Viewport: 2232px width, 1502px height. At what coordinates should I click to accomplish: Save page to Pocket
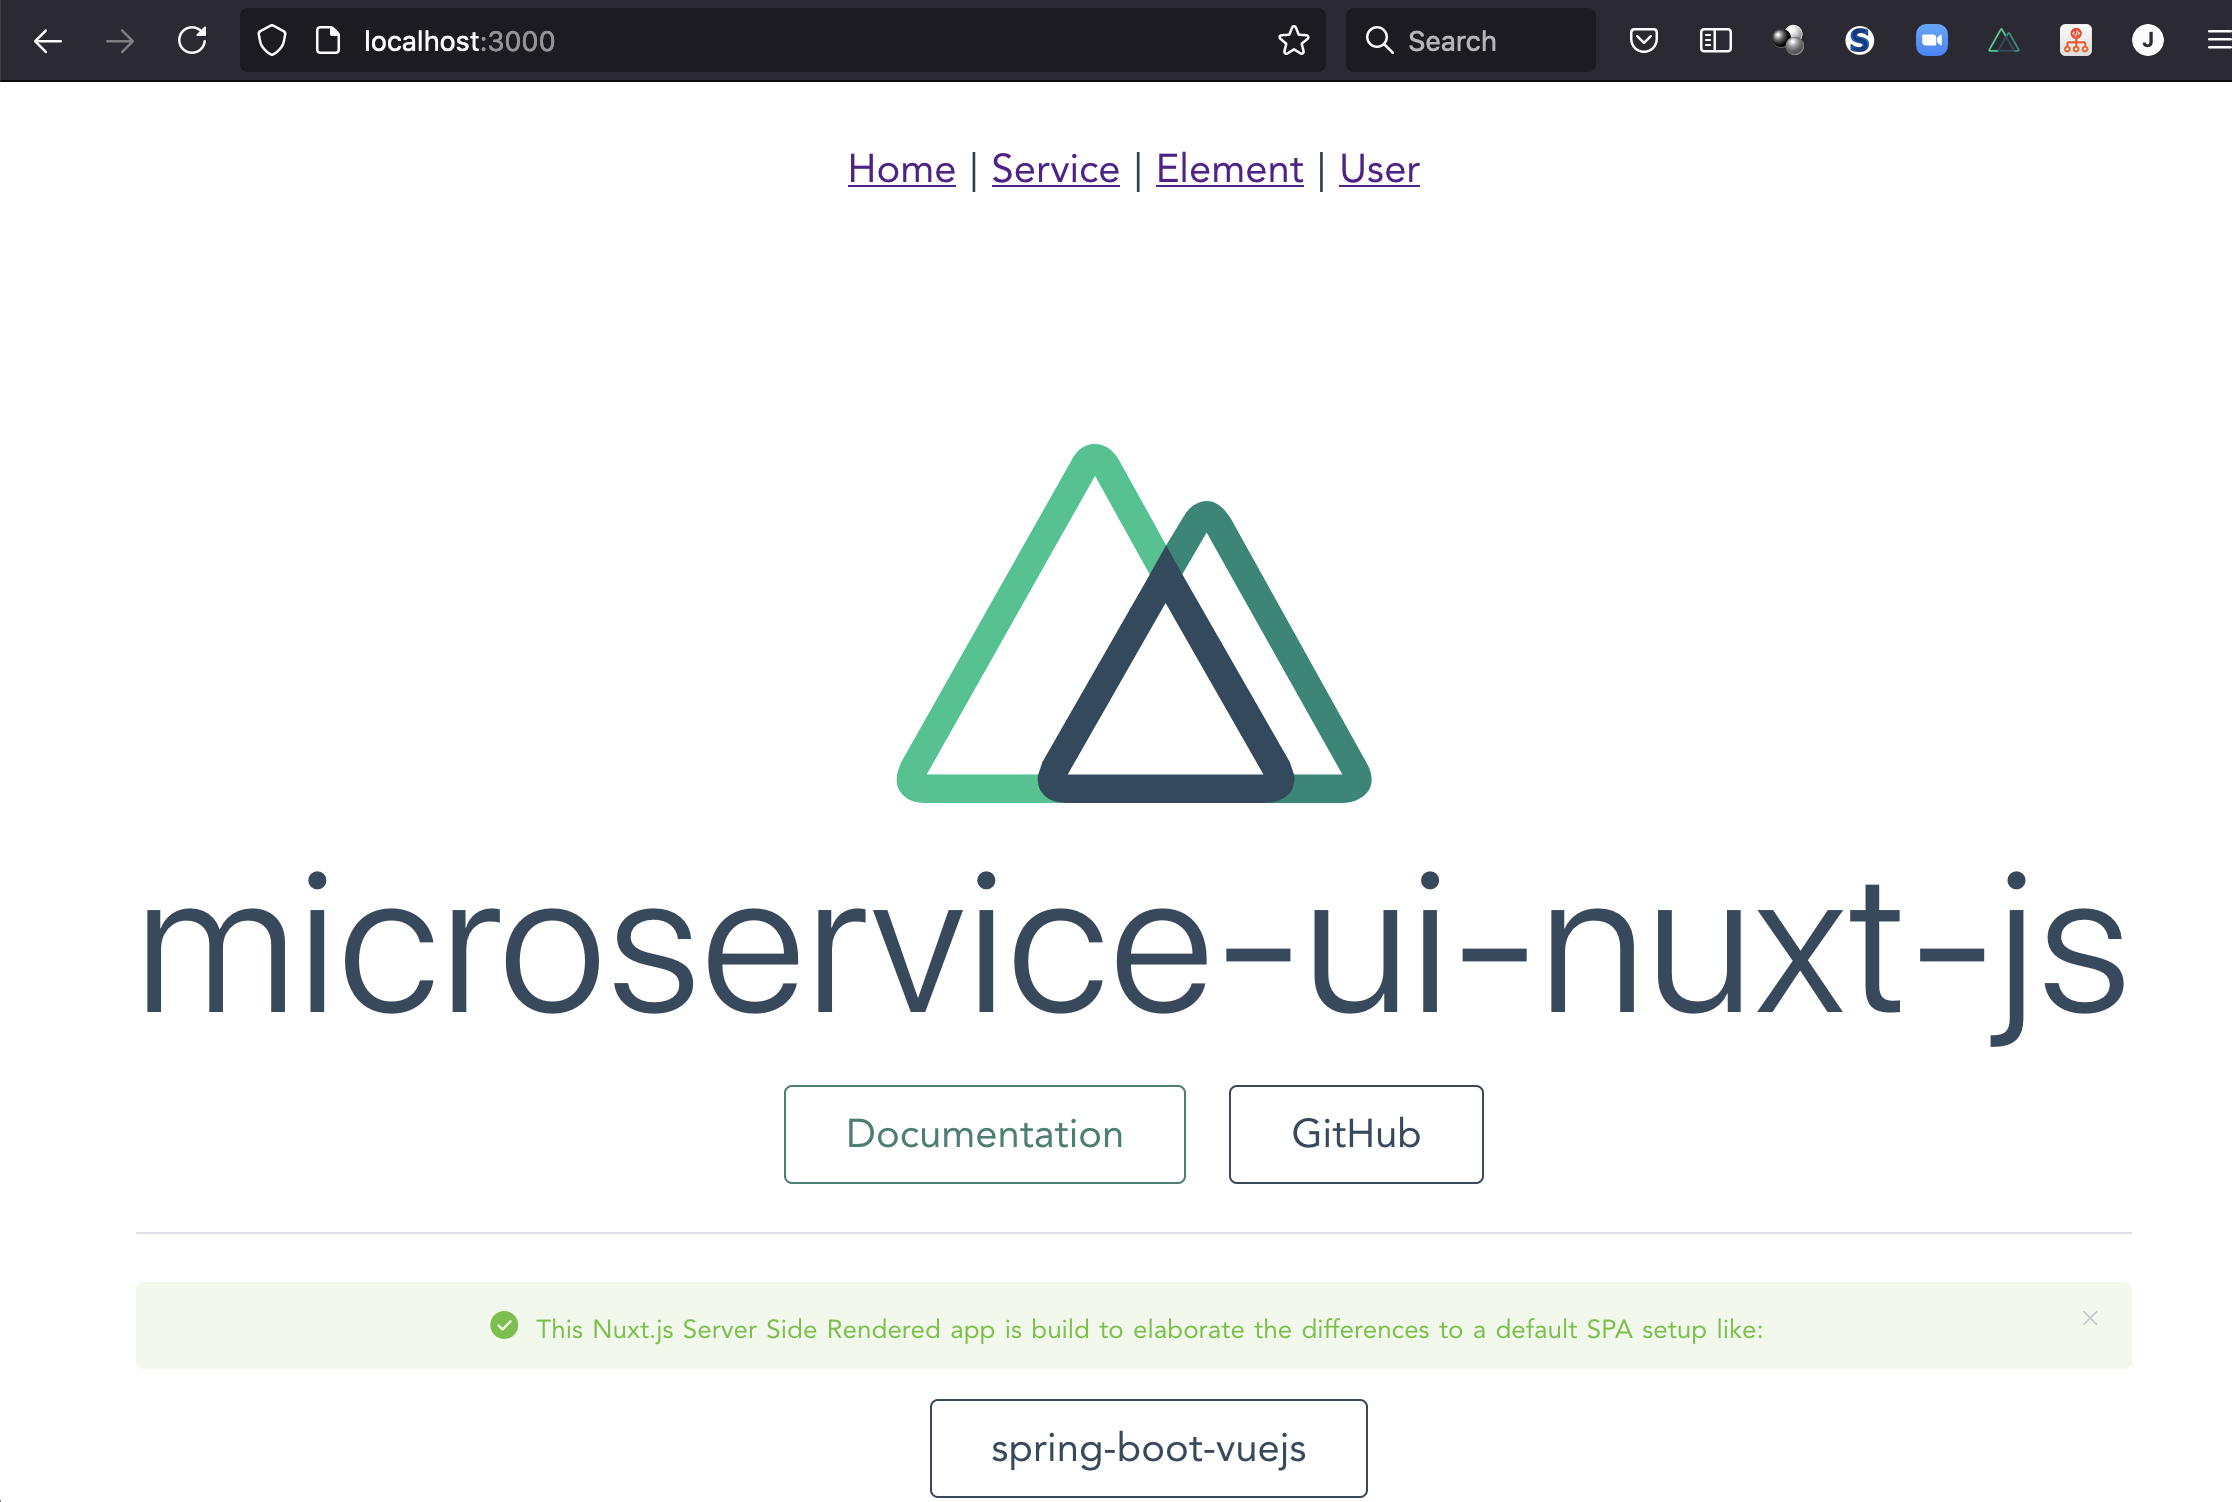(1643, 41)
